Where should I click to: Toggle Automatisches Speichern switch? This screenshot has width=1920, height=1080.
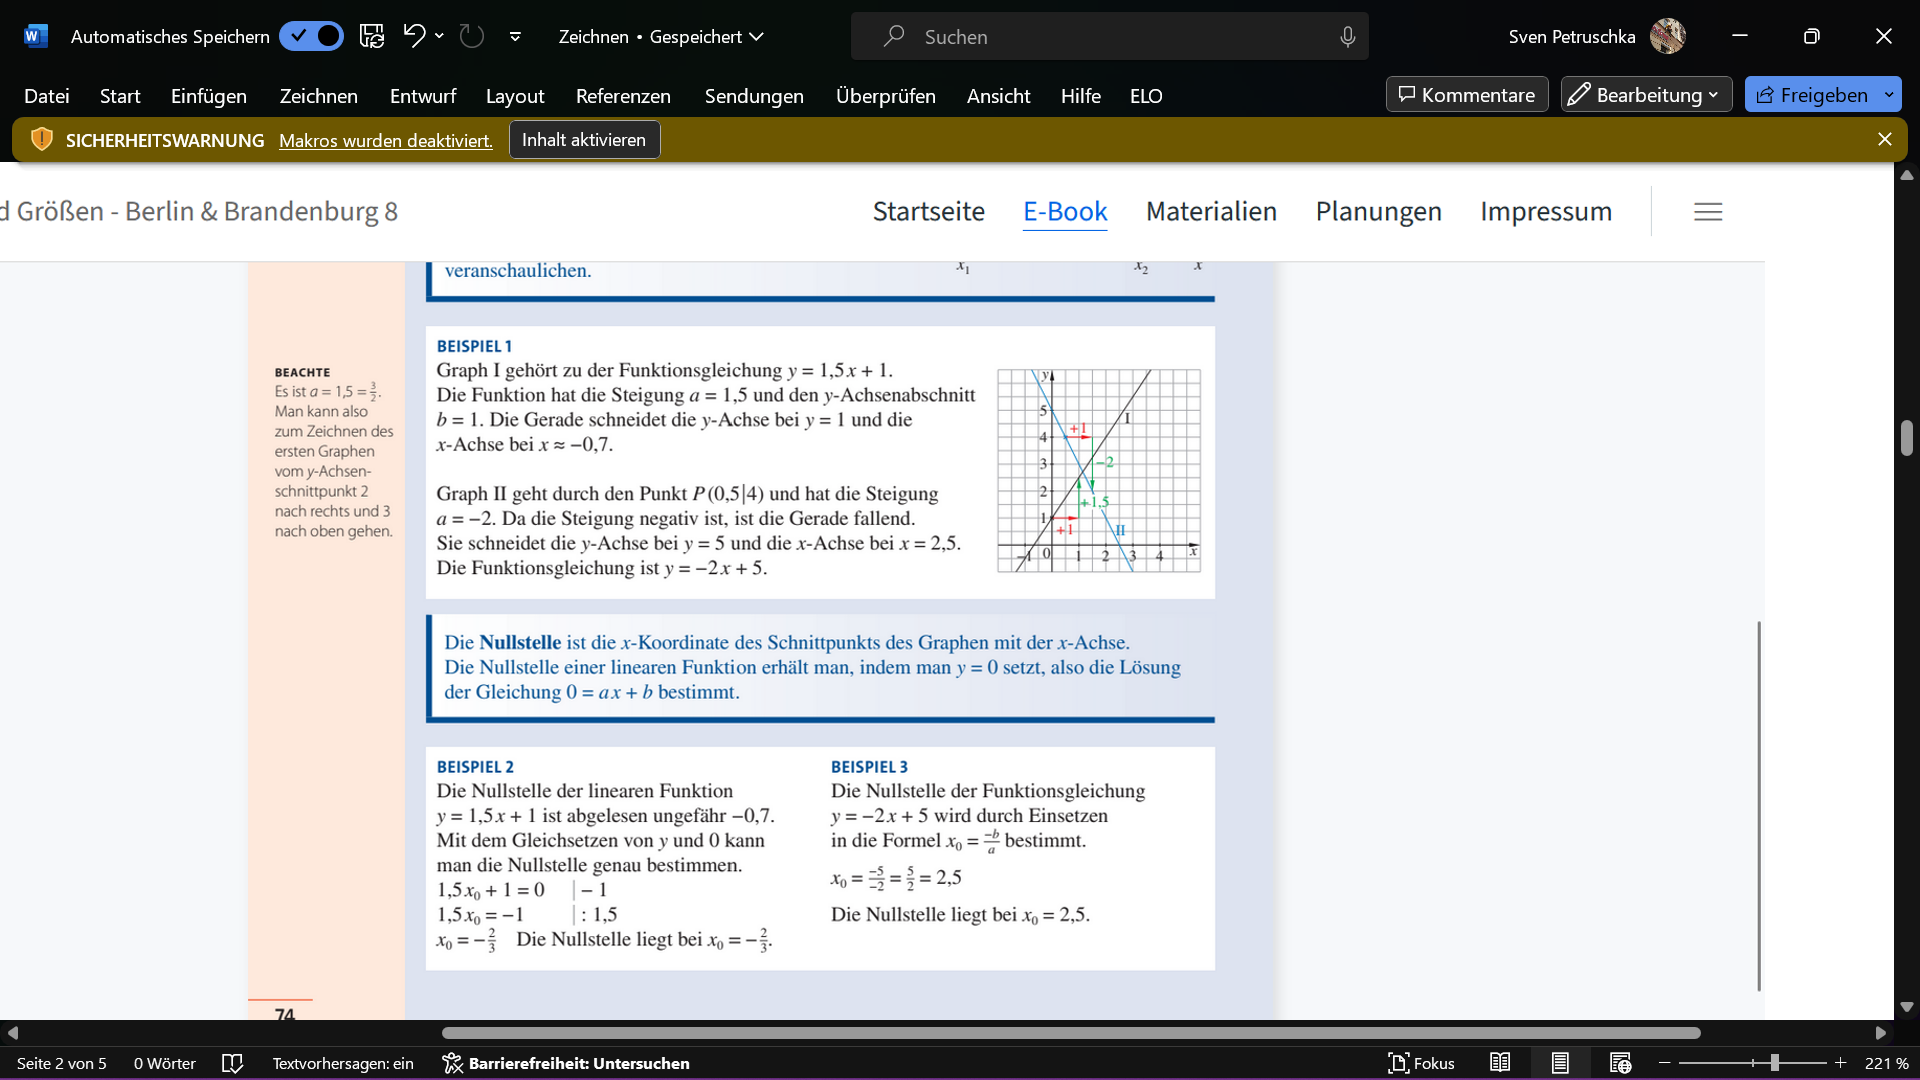[311, 36]
